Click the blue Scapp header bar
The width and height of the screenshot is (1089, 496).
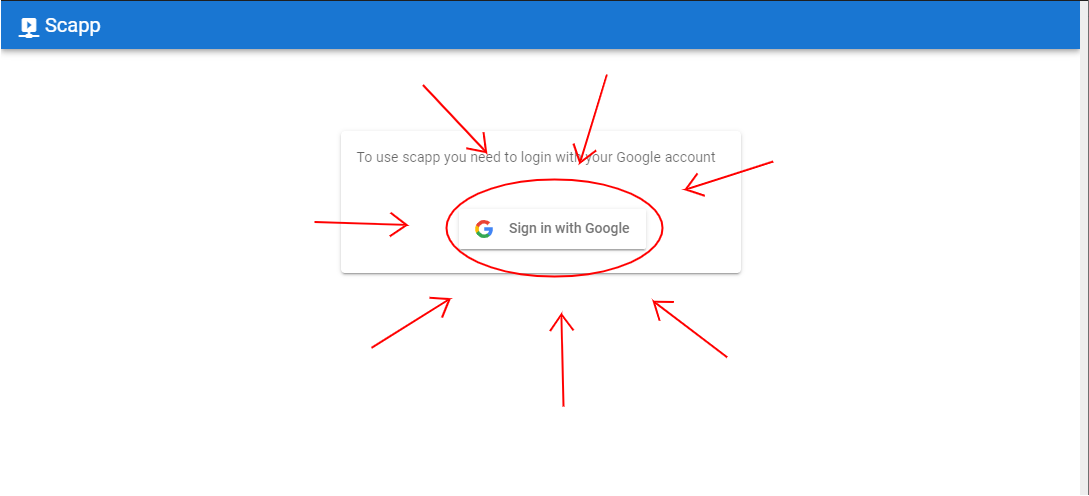coord(540,25)
